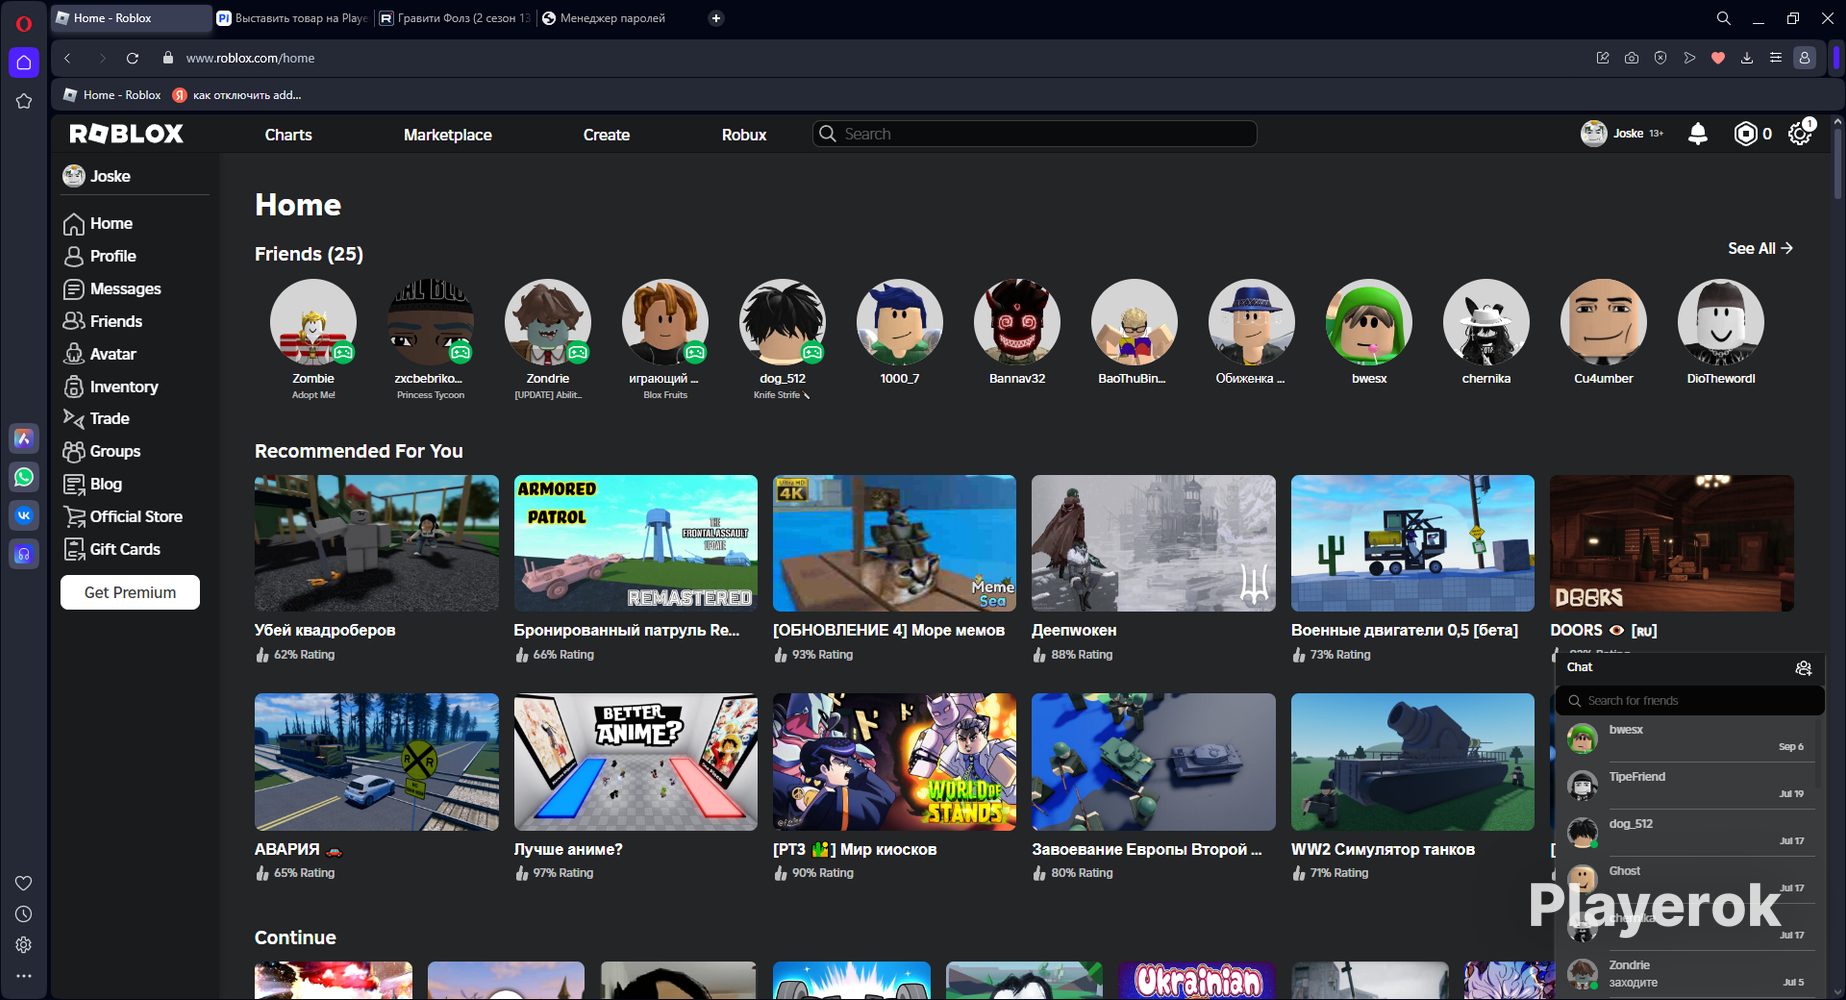Click the Roblox search field

click(1034, 134)
